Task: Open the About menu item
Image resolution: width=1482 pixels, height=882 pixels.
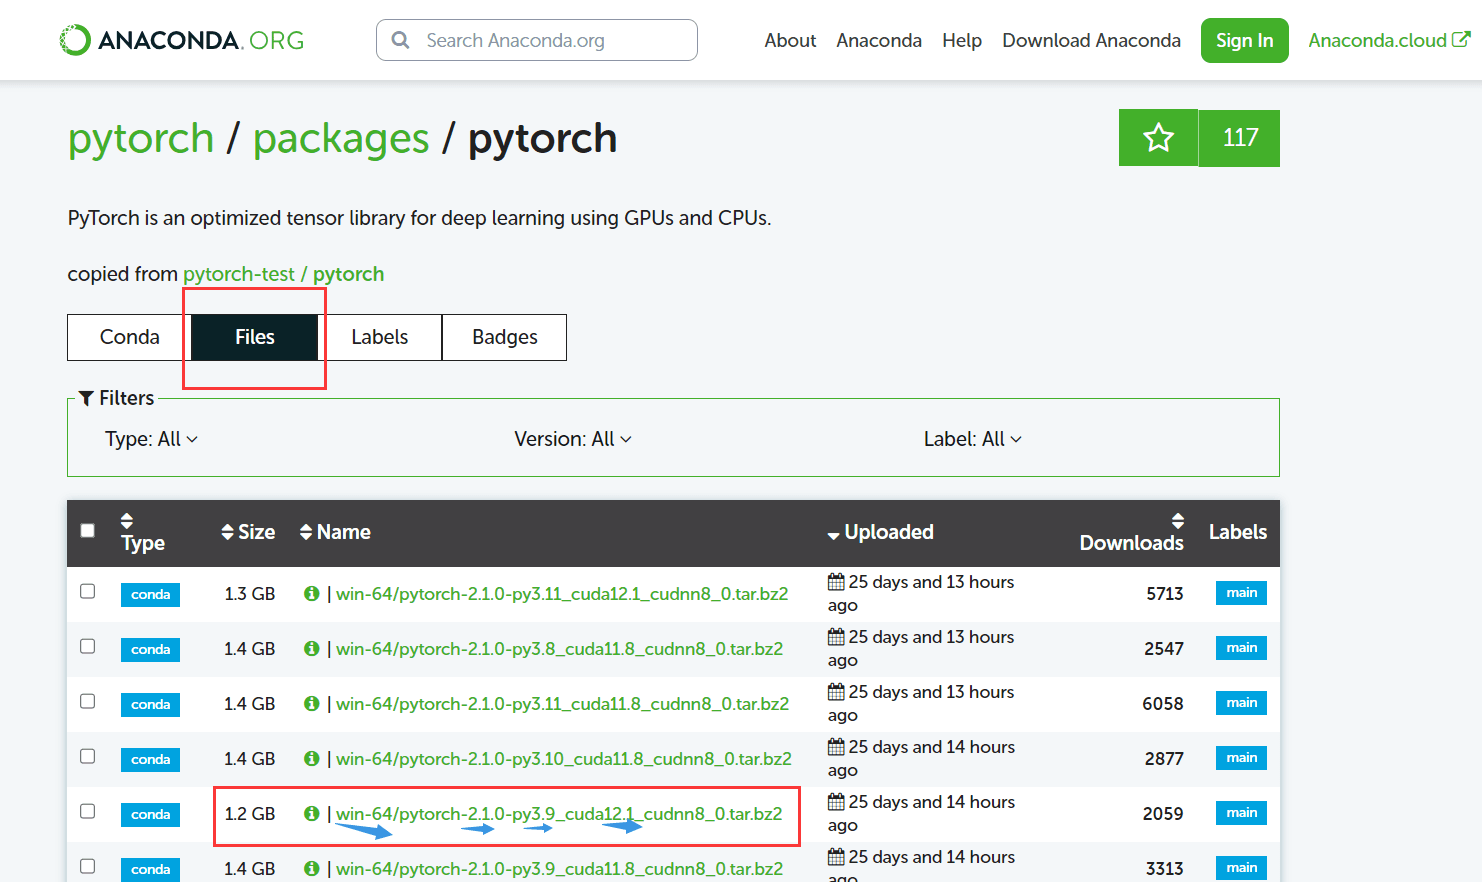Action: coord(790,40)
